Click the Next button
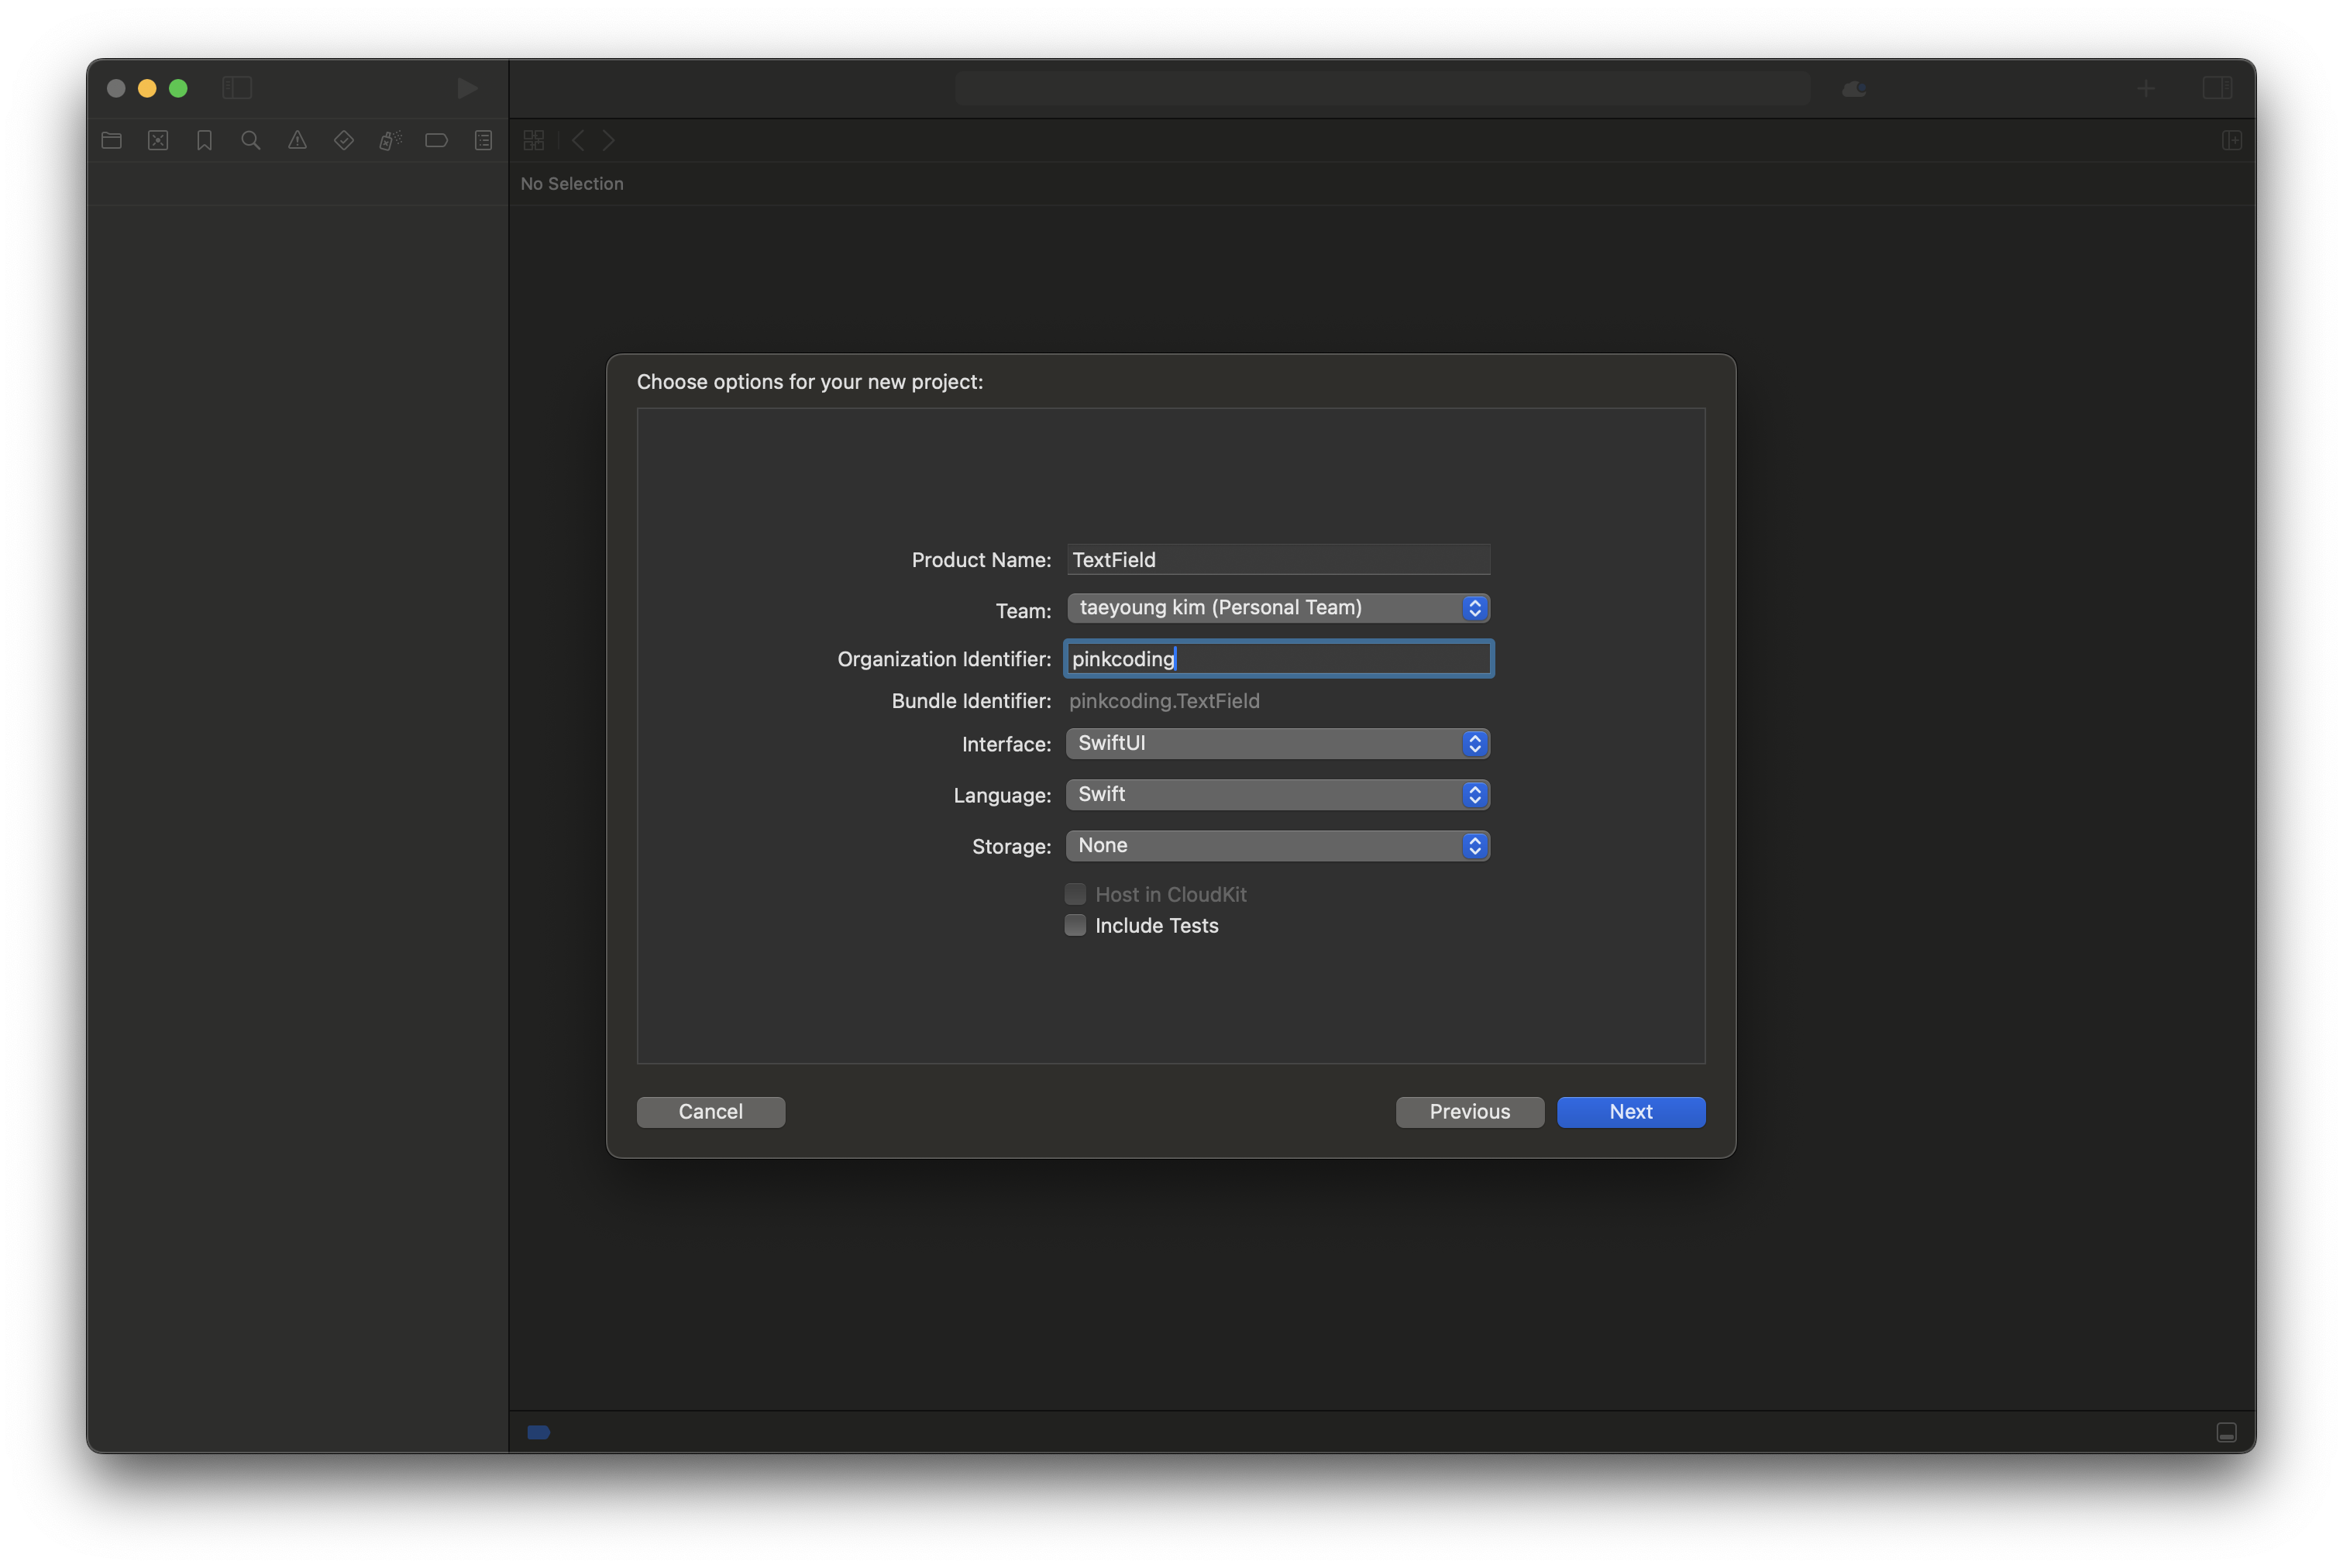The width and height of the screenshot is (2343, 1568). (1629, 1111)
